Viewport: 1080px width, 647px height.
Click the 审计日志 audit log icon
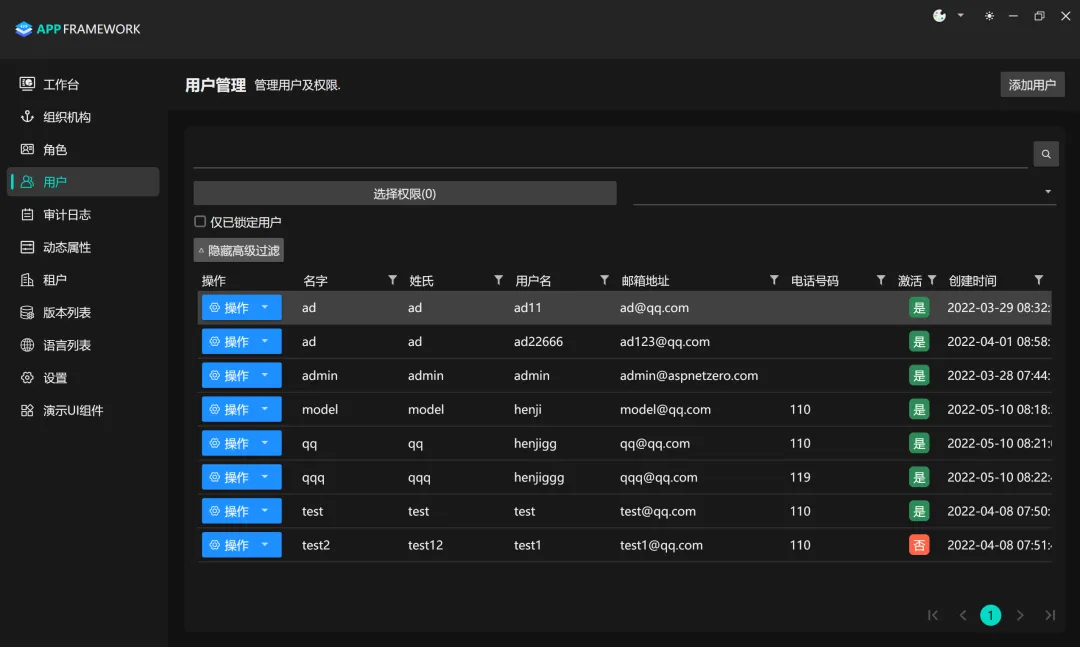[x=25, y=214]
